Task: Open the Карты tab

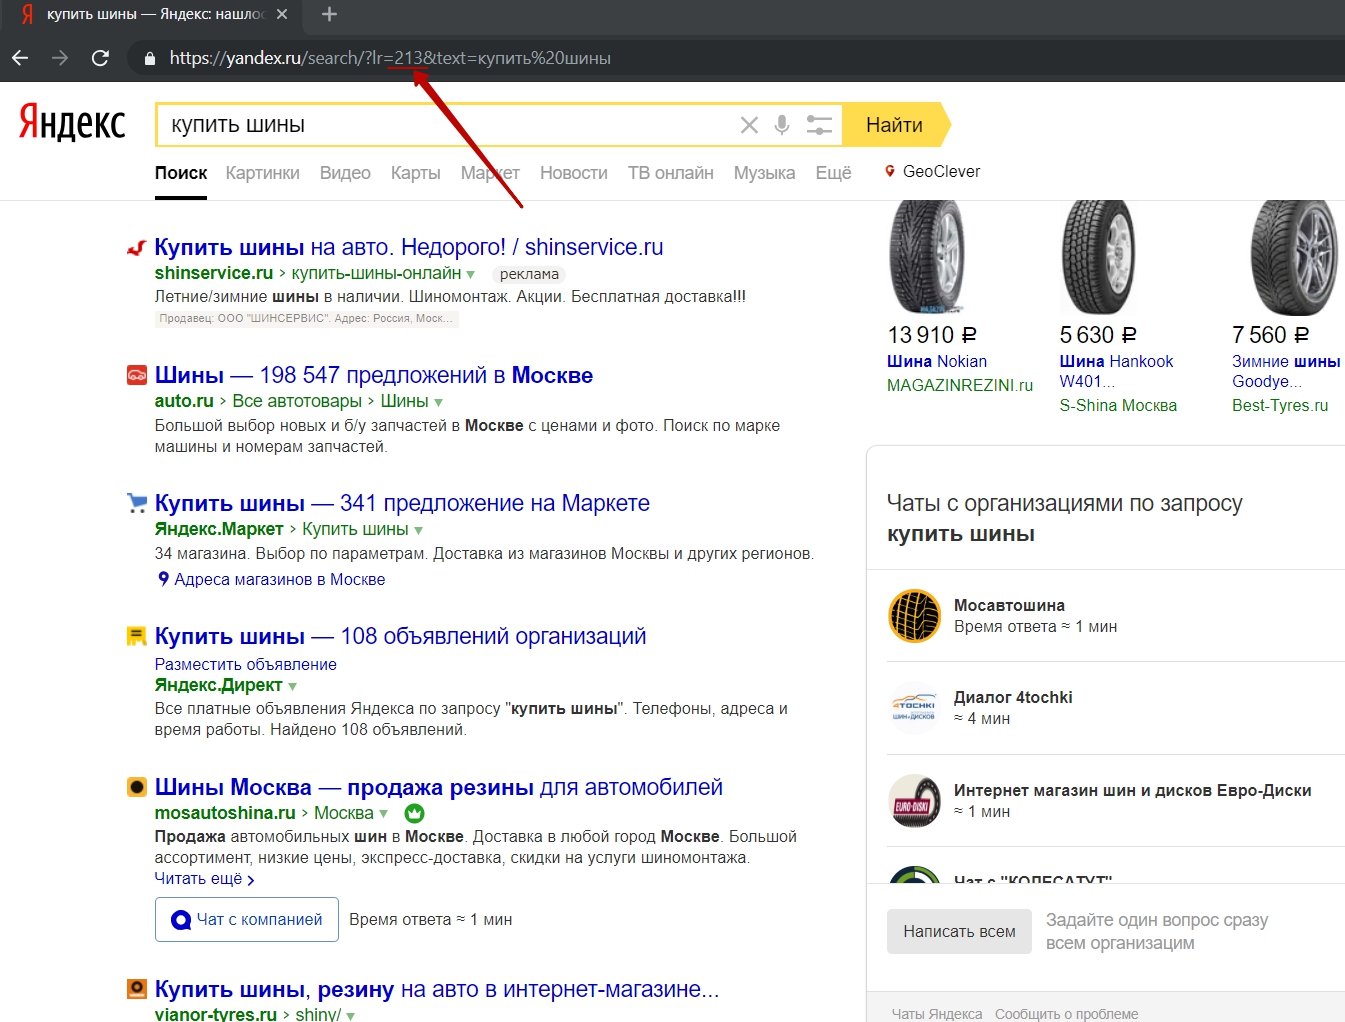Action: 416,173
